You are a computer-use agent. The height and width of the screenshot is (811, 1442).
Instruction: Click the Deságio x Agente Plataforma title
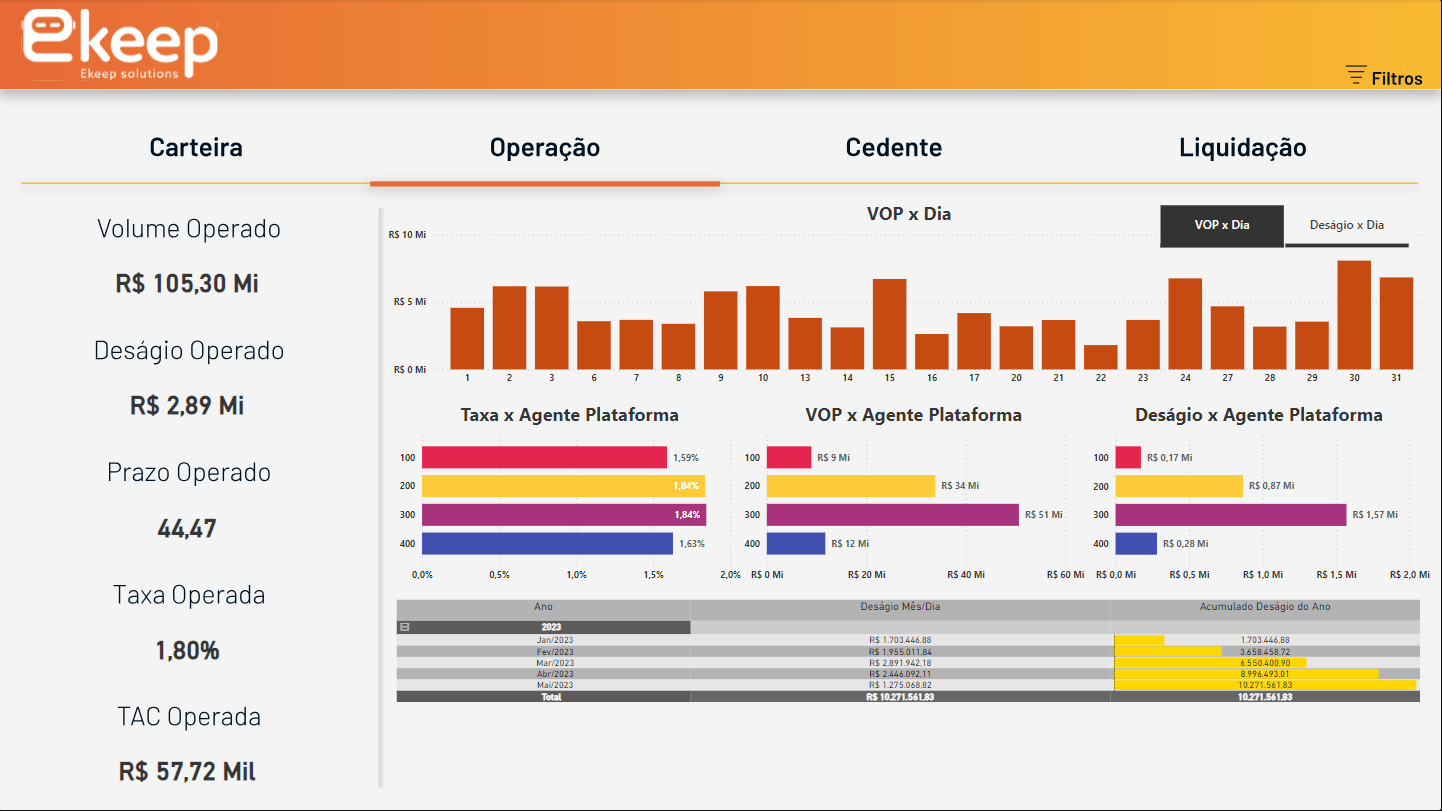click(1259, 415)
